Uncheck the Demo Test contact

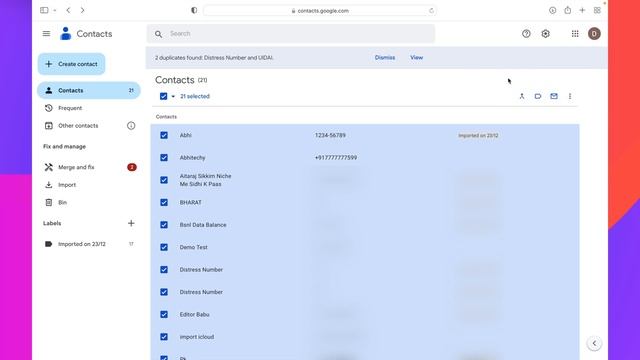pos(164,247)
